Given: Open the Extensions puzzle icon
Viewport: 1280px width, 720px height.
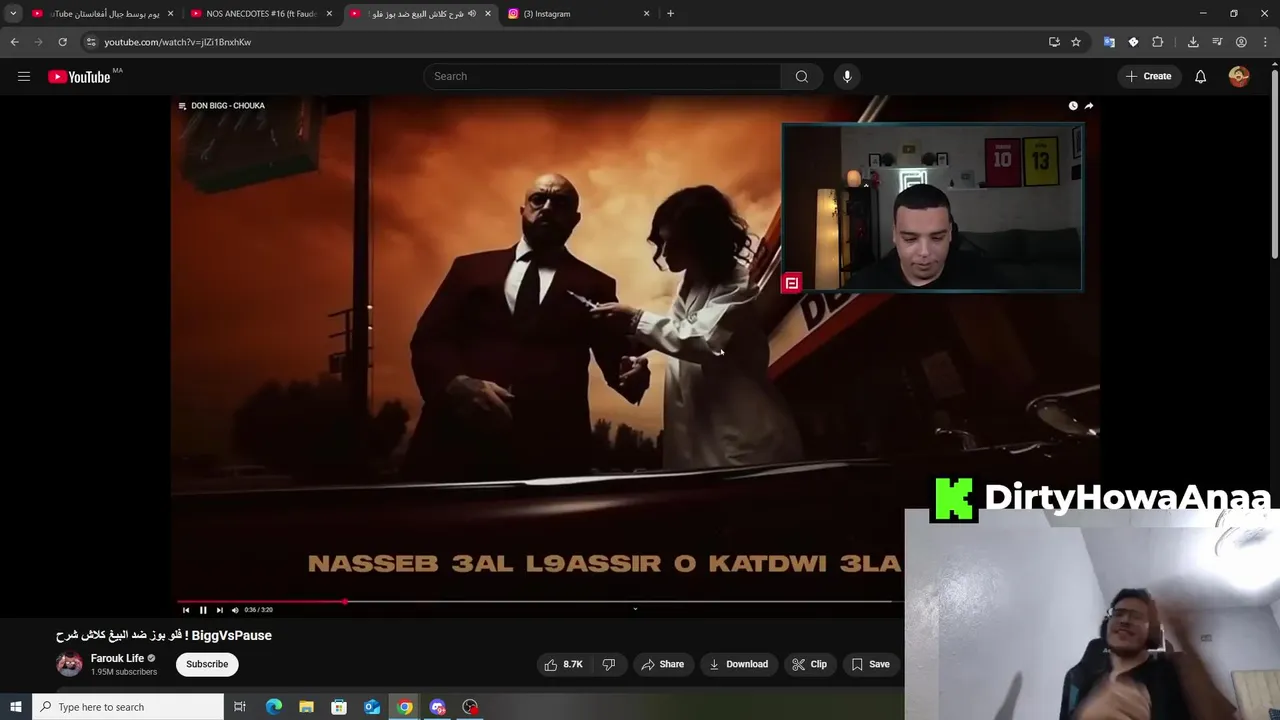Looking at the screenshot, I should [x=1158, y=42].
